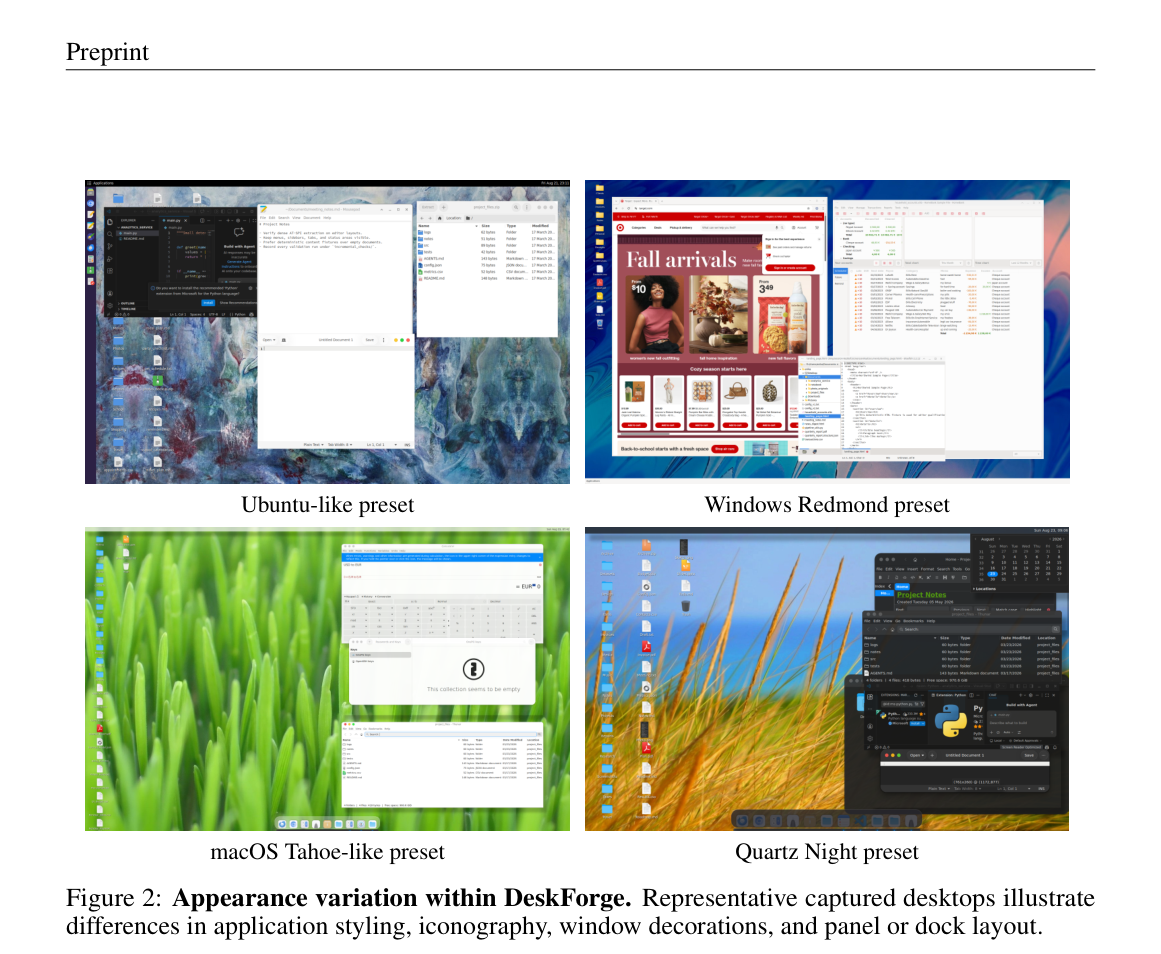The image size is (1161, 954).
Task: Open Explorer icon in Ubuntu-like VS Code
Action: (110, 222)
